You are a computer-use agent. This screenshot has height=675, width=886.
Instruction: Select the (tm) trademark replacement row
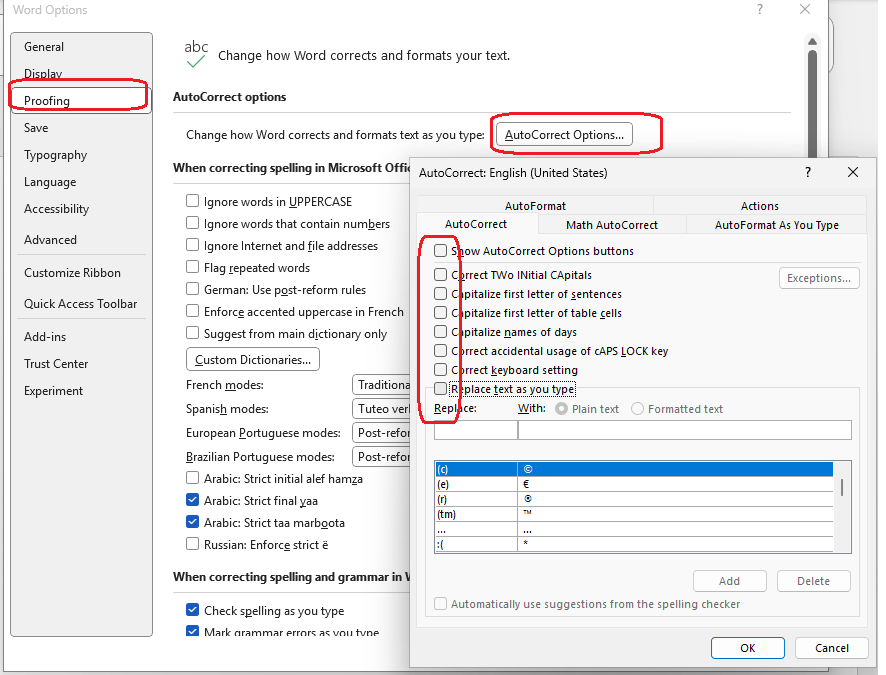pos(633,514)
